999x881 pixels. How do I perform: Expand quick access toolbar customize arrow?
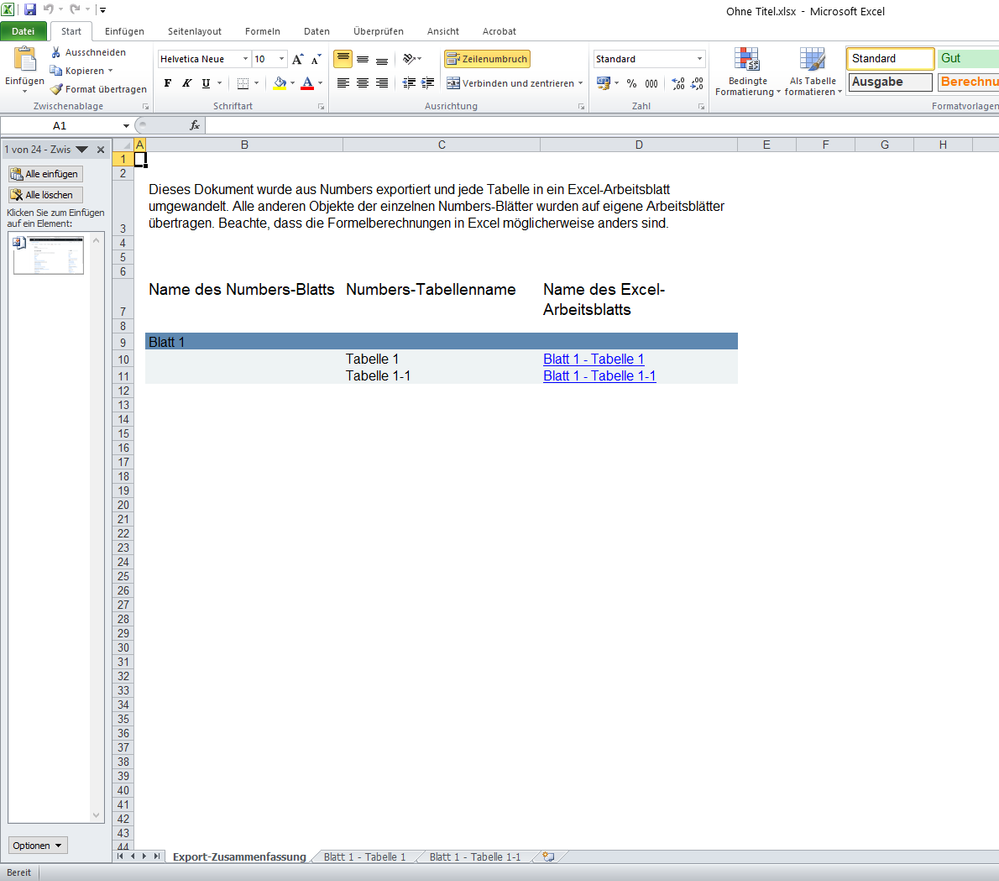click(x=103, y=10)
